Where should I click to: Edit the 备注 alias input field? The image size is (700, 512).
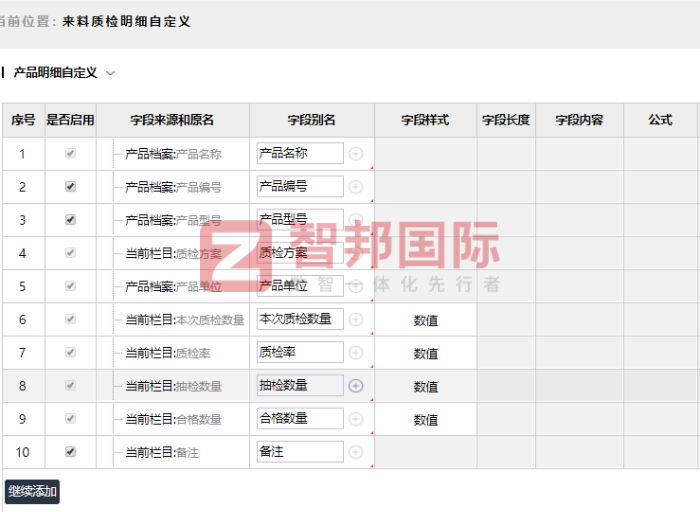tap(300, 452)
